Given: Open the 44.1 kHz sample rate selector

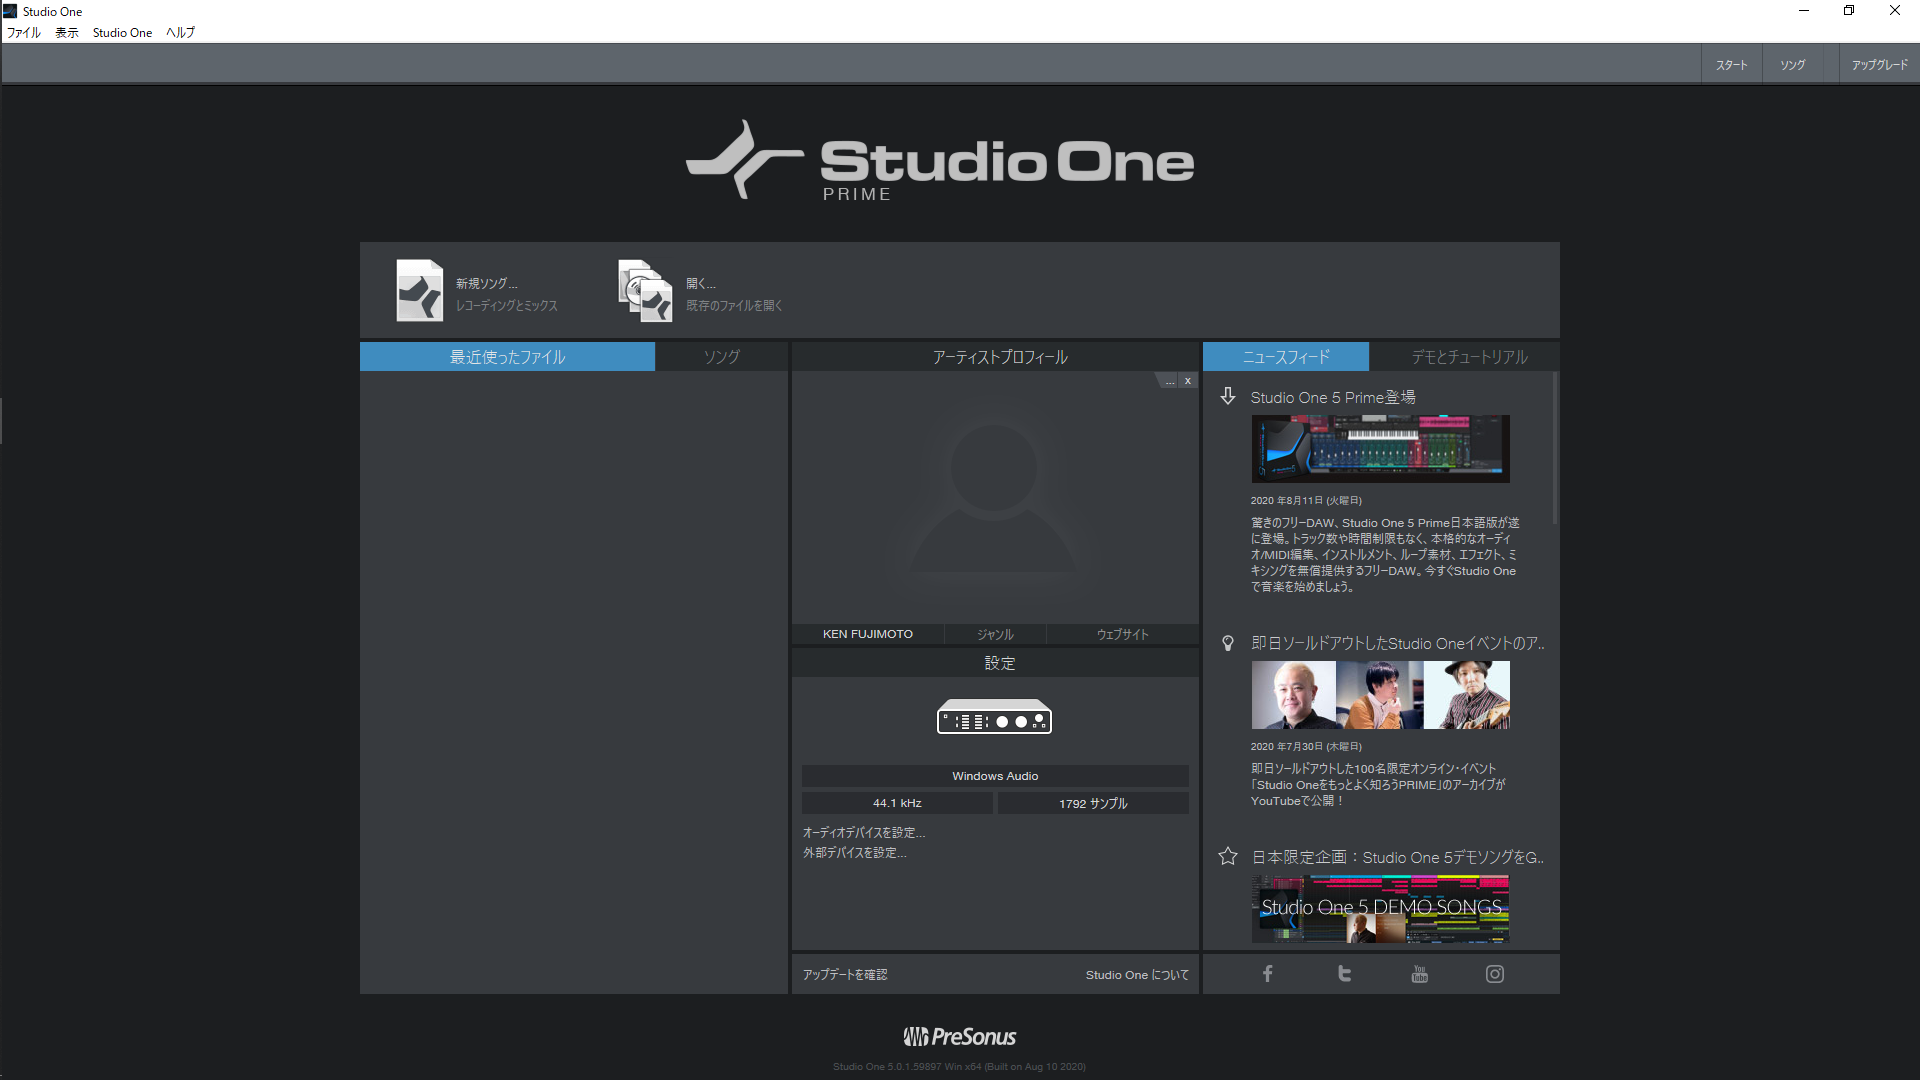Looking at the screenshot, I should 897,803.
